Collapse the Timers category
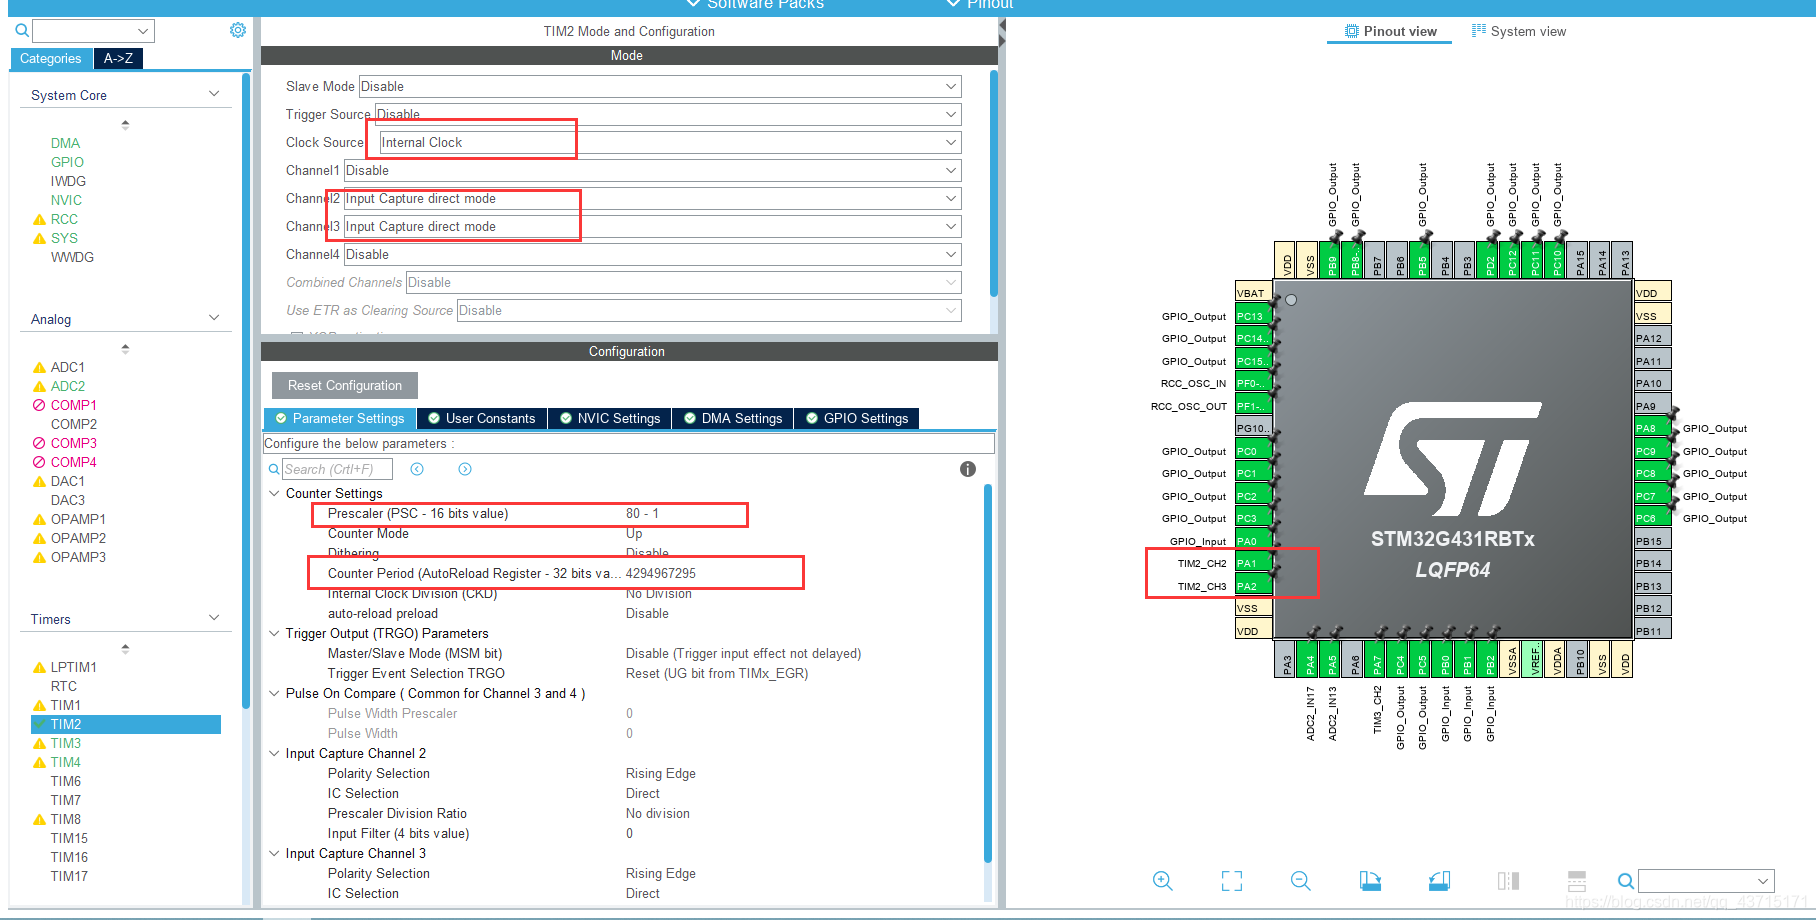 (x=214, y=618)
